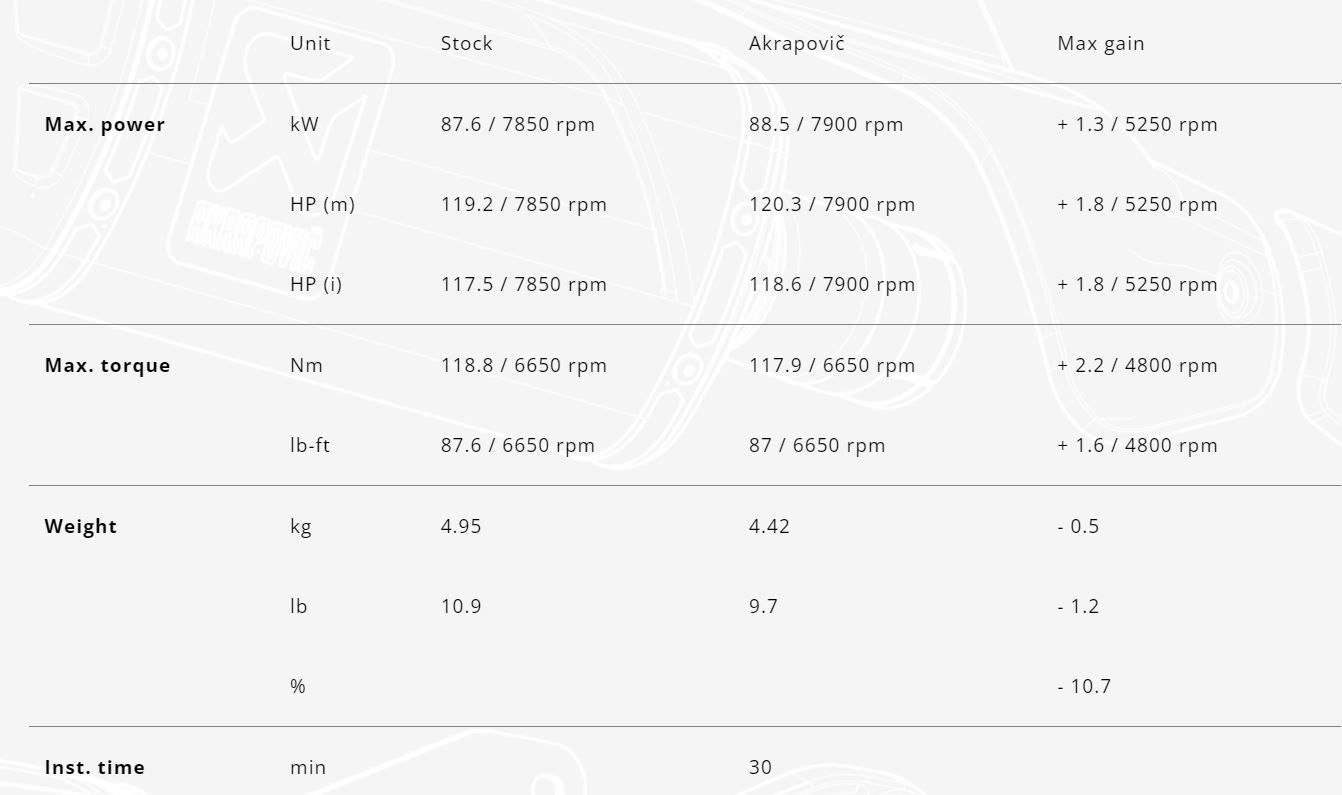Image resolution: width=1342 pixels, height=795 pixels.
Task: Click the Unit column header
Action: tap(310, 44)
